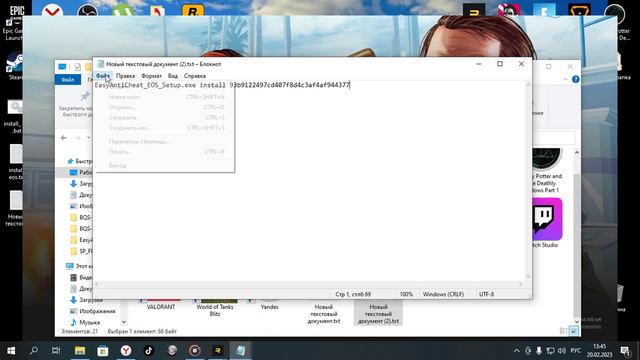Image resolution: width=640 pixels, height=360 pixels.
Task: Open TikTok from the taskbar
Action: [x=149, y=350]
